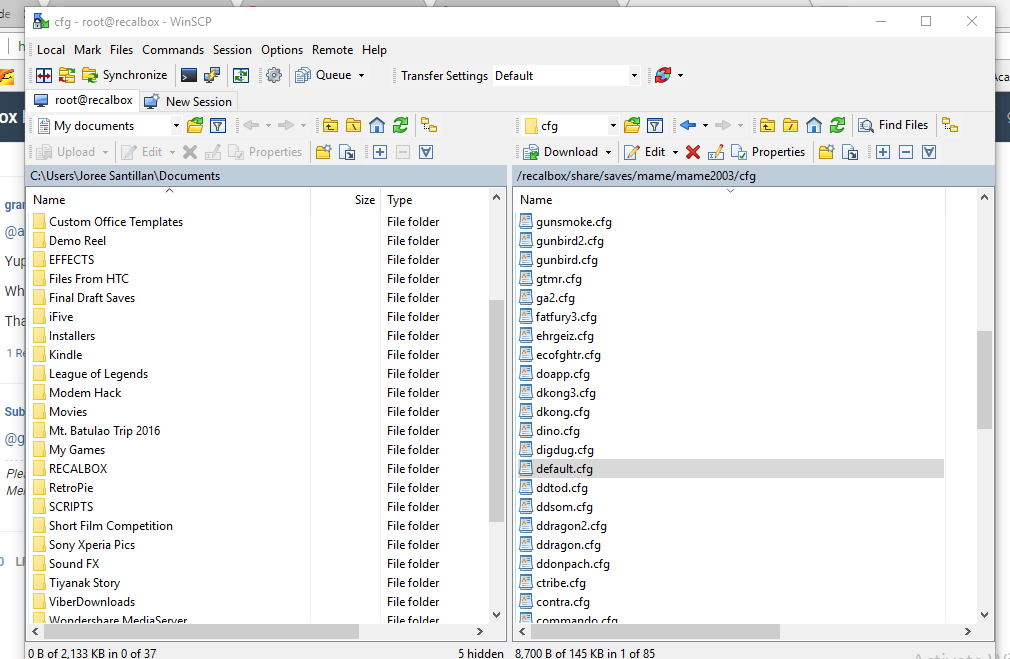Viewport: 1010px width, 659px height.
Task: Toggle the remote directory tree icon
Action: [950, 126]
